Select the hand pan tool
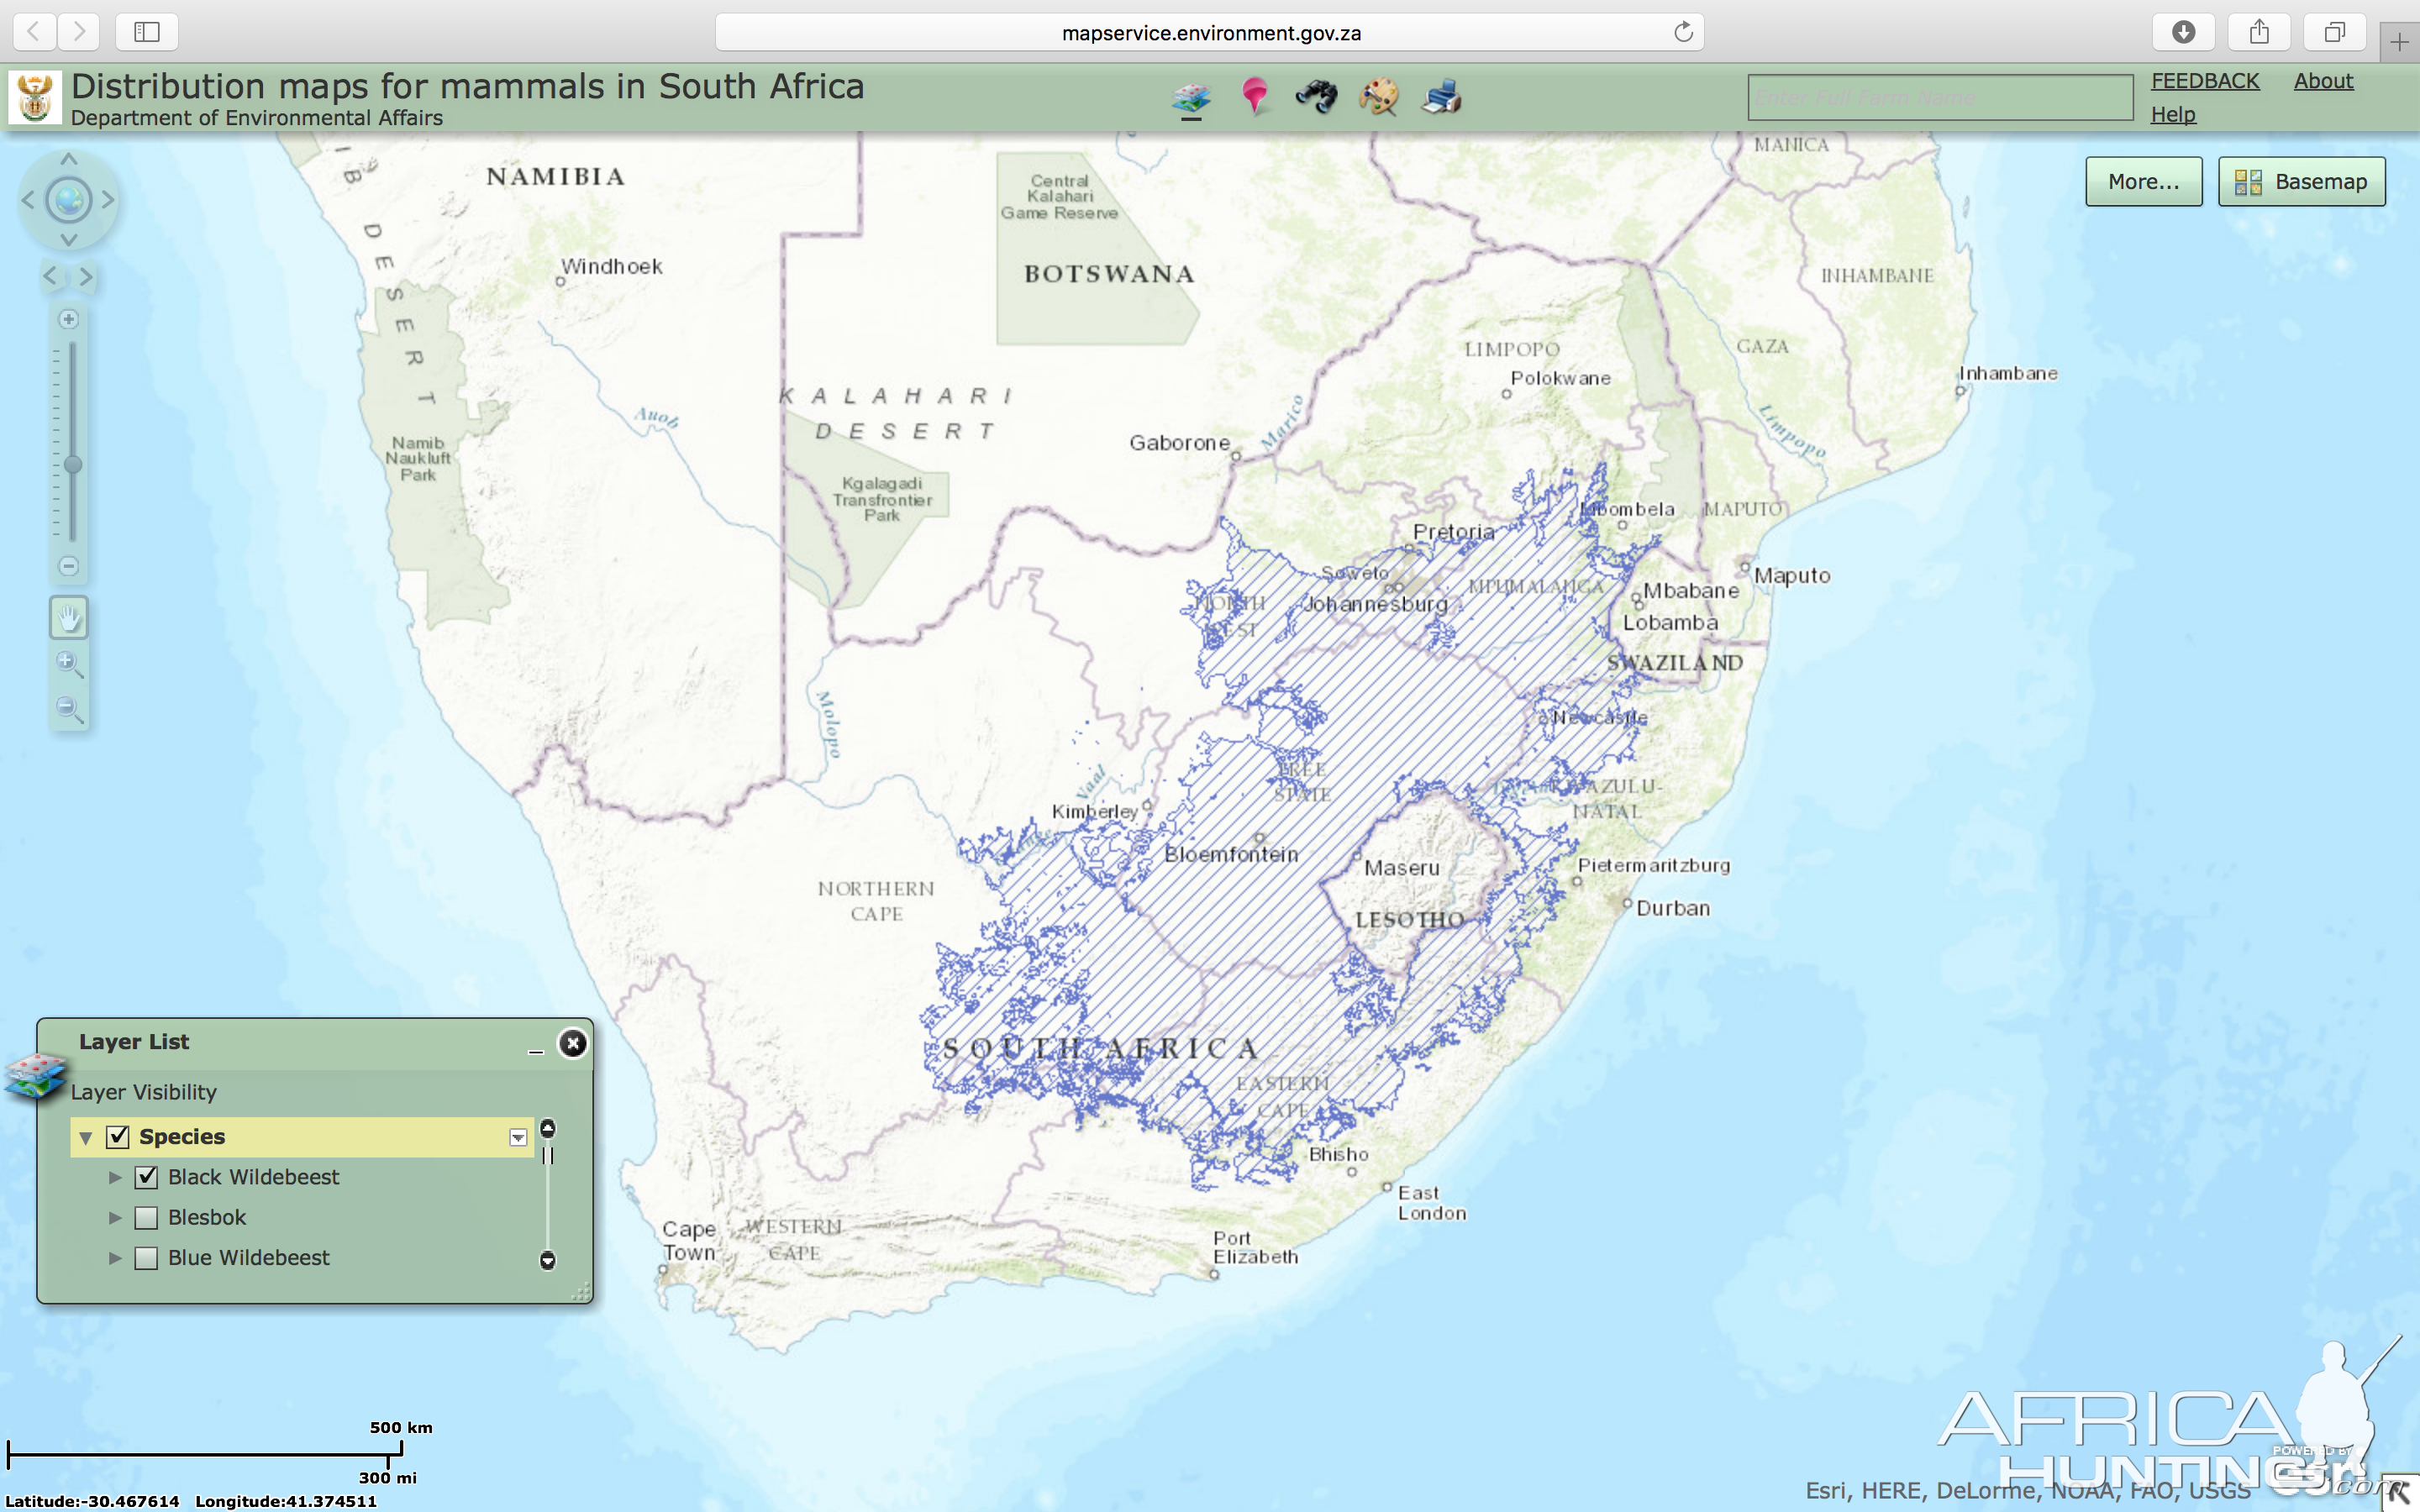2420x1512 pixels. (69, 618)
